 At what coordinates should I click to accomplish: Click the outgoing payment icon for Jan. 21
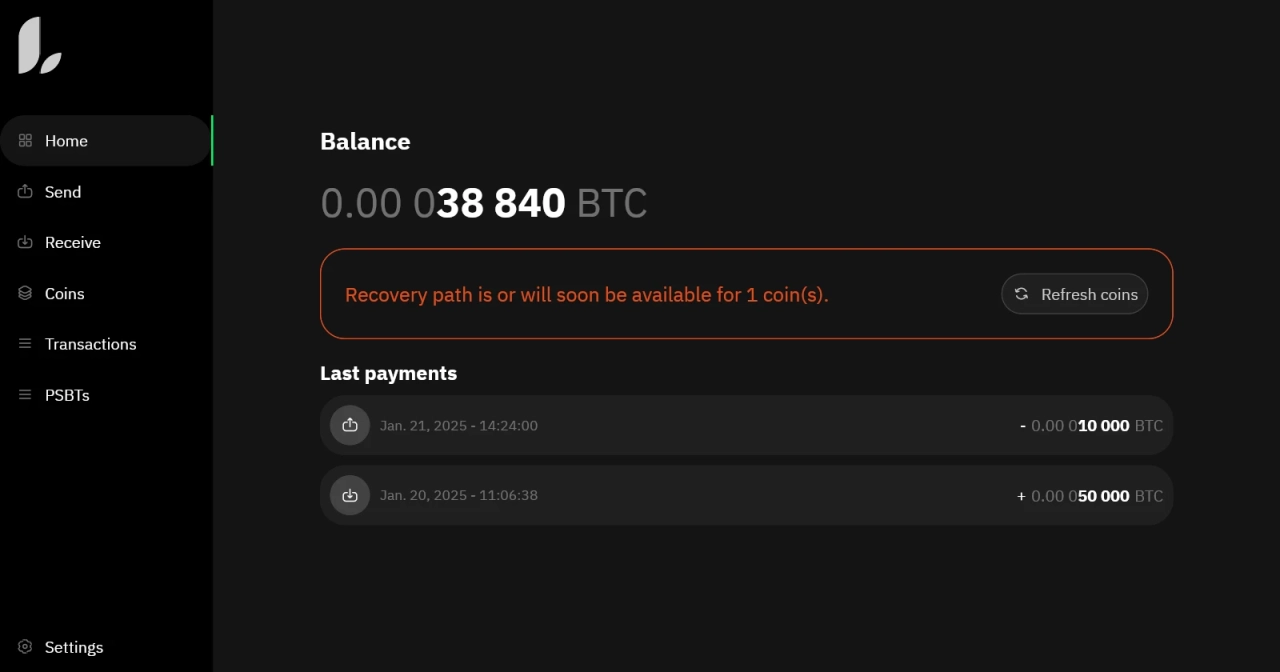point(350,425)
